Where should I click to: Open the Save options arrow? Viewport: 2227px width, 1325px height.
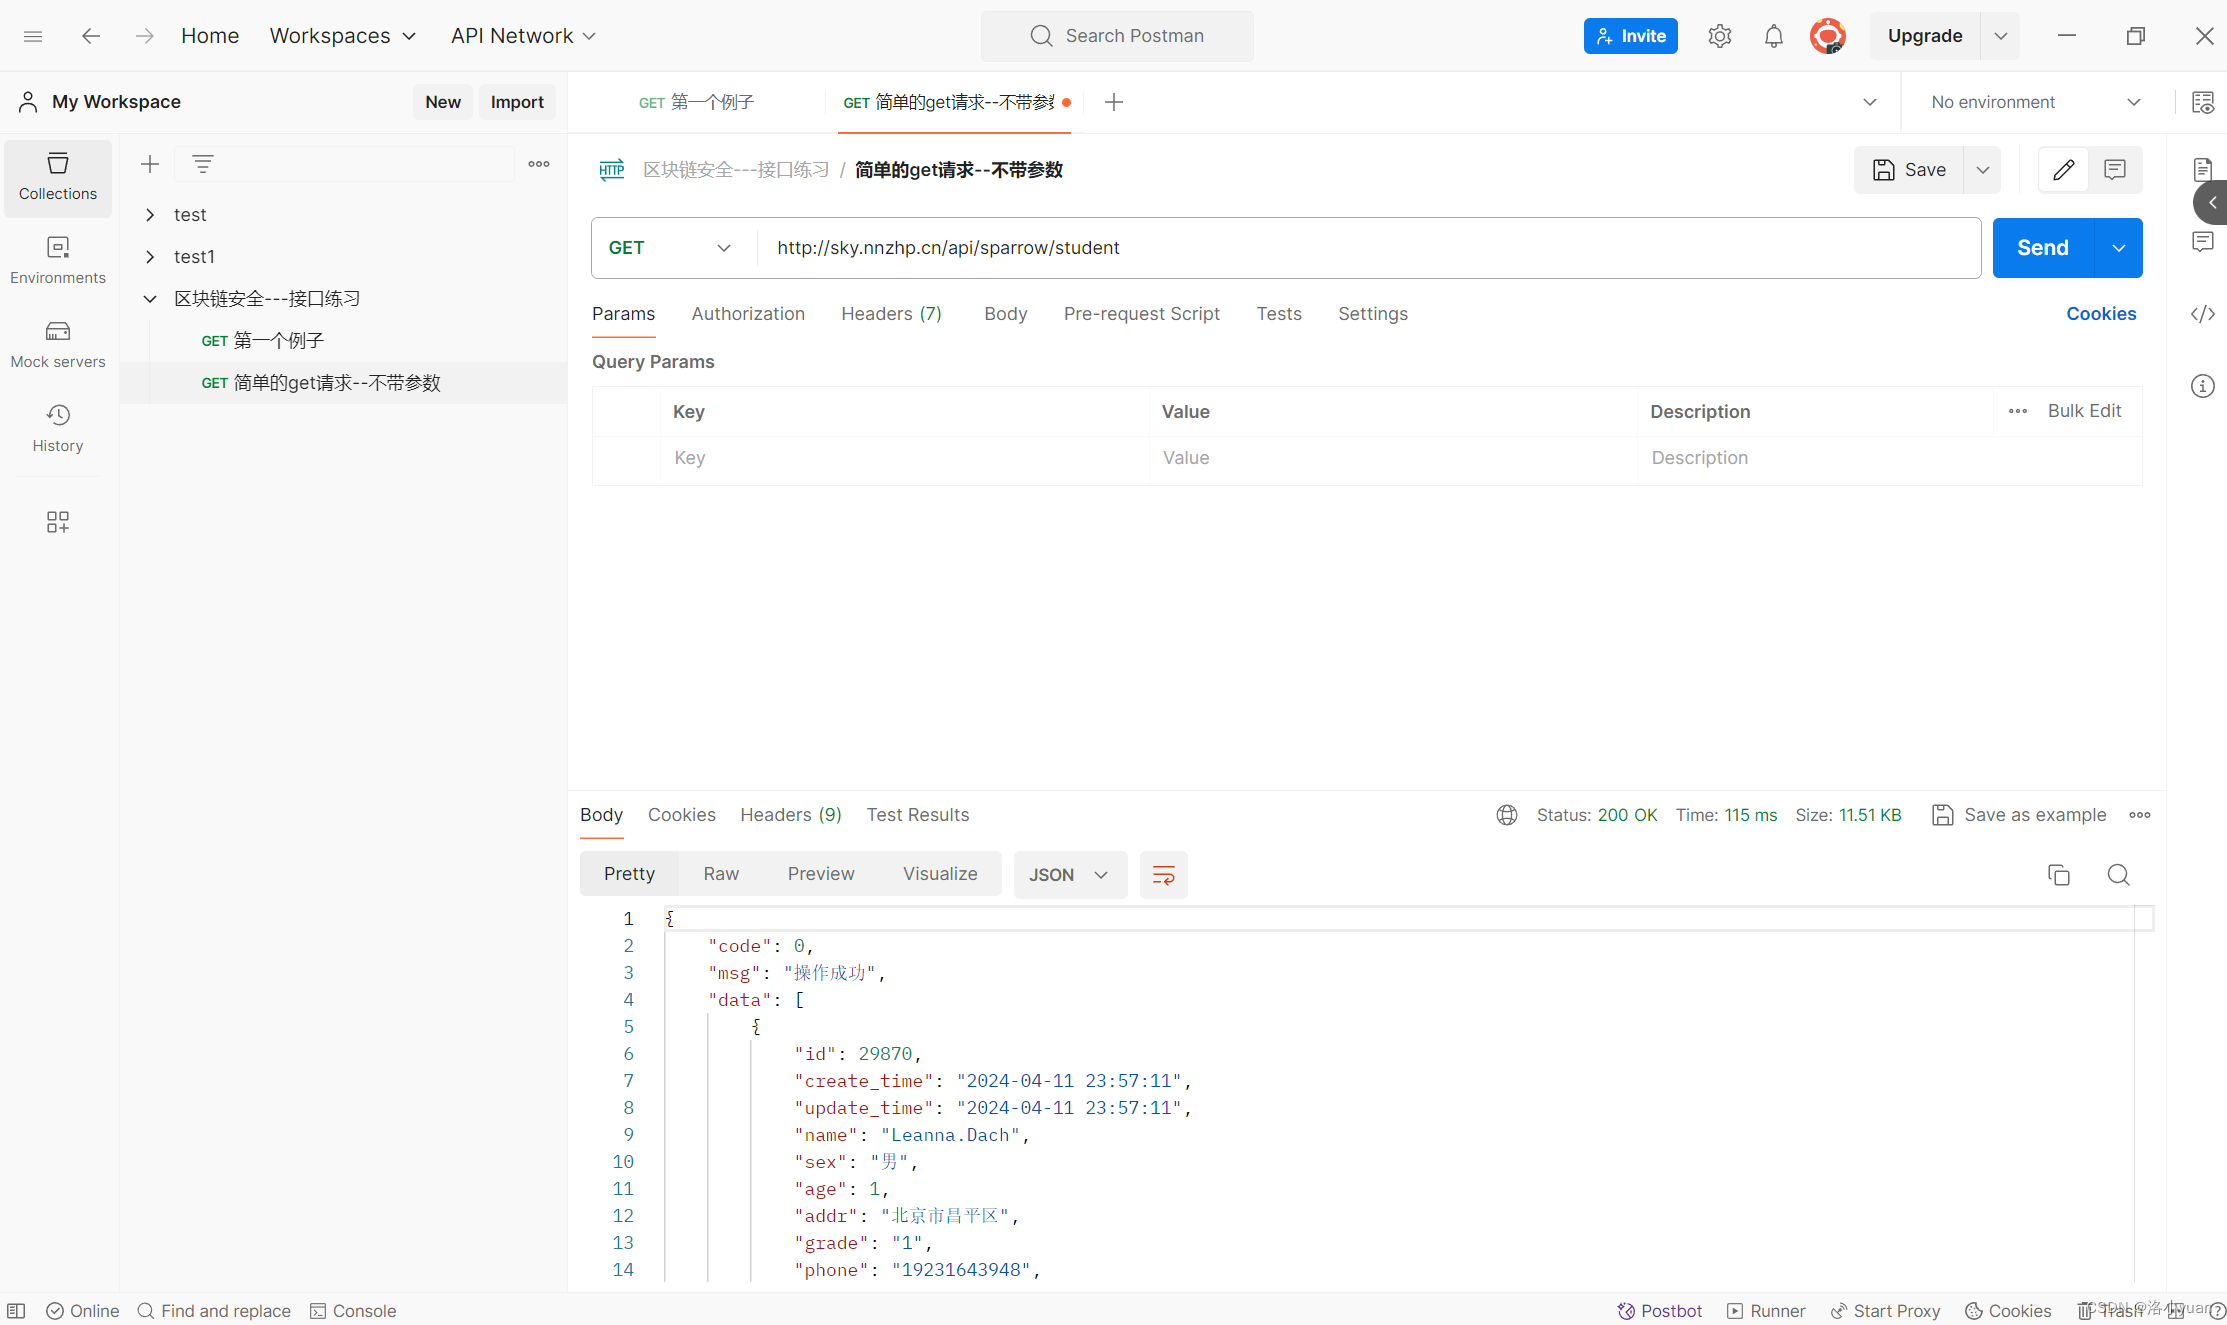coord(1983,170)
